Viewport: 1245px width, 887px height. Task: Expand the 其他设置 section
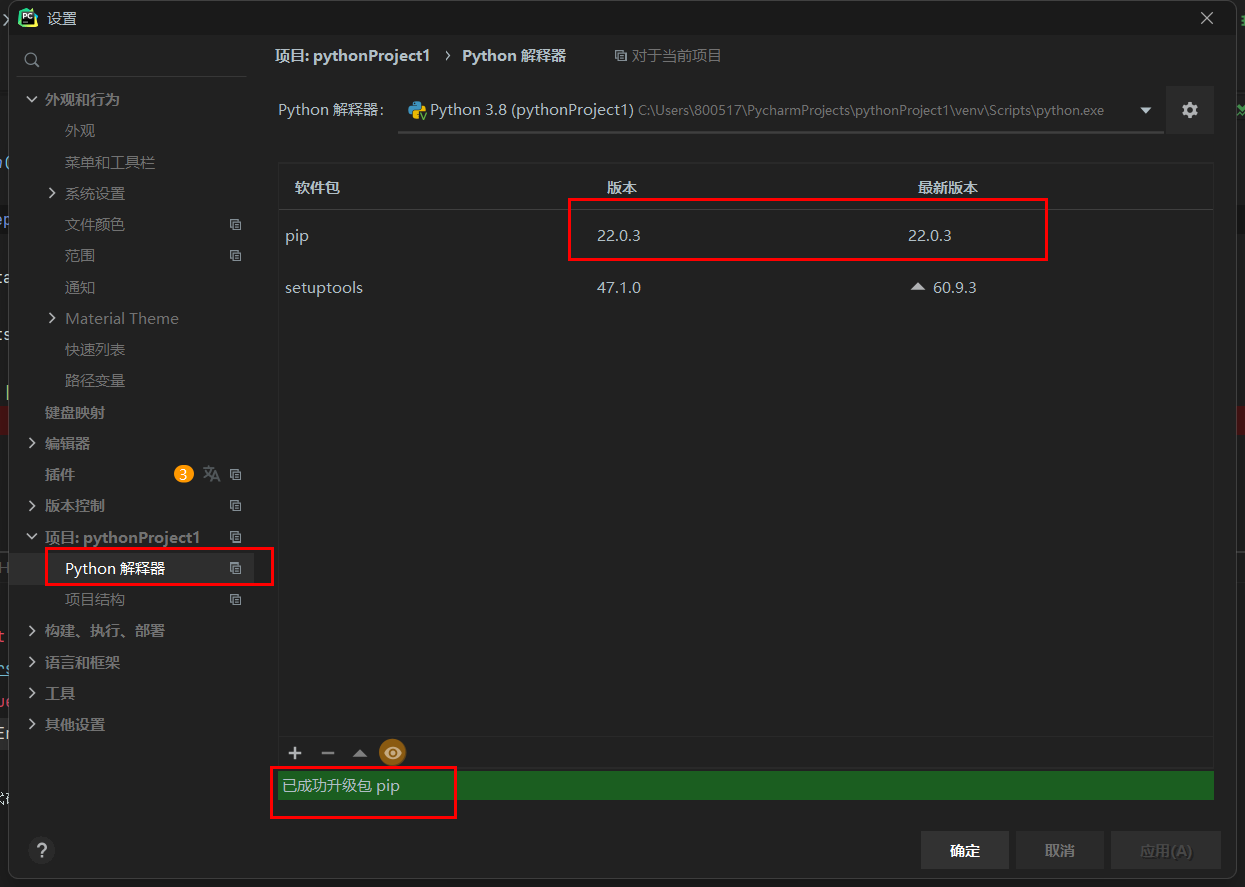point(32,724)
